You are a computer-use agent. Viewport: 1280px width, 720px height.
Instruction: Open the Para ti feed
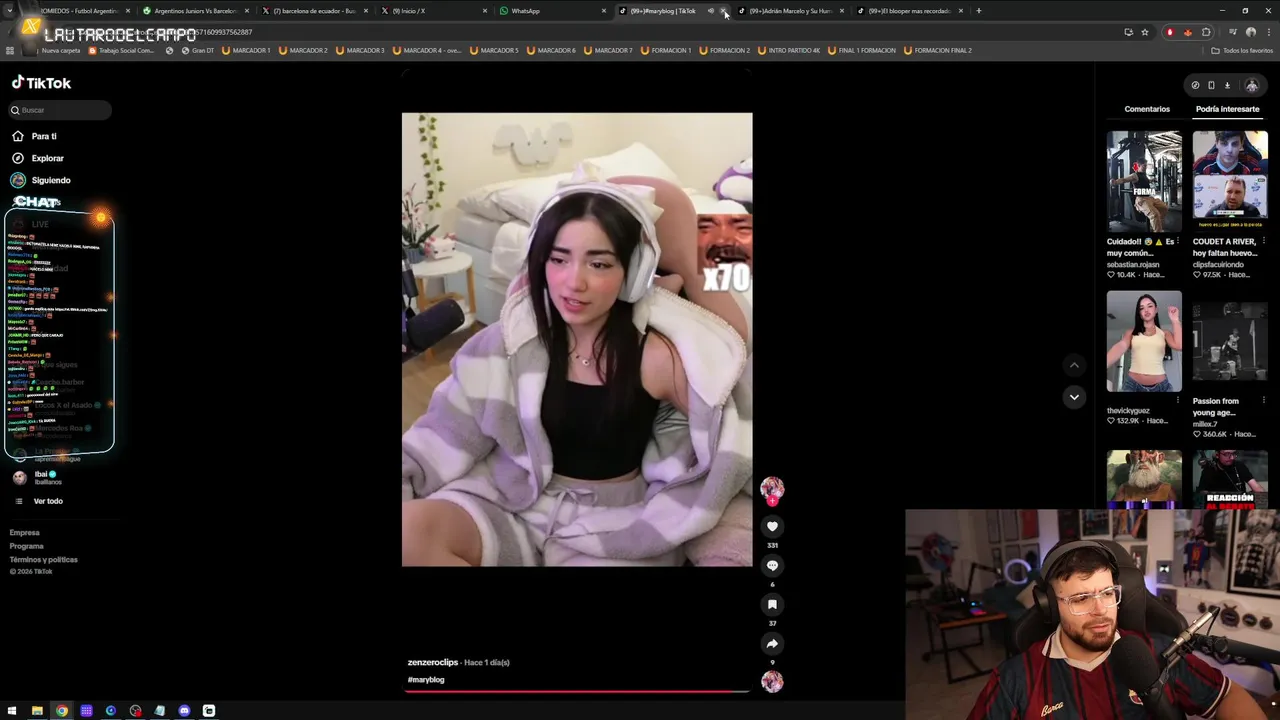coord(34,136)
